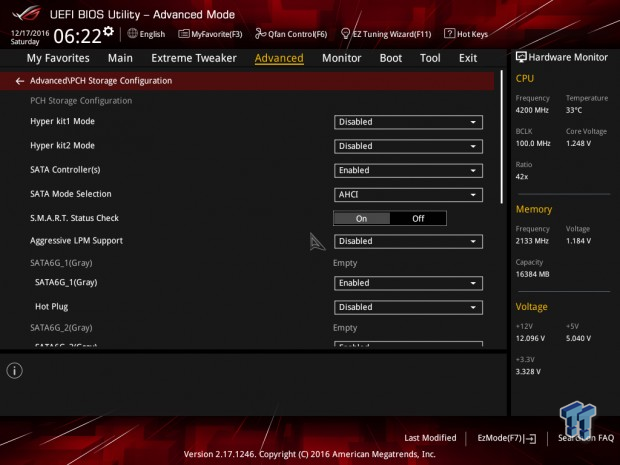Switch to the My Favorites tab
Viewport: 620px width, 465px height.
pyautogui.click(x=58, y=58)
